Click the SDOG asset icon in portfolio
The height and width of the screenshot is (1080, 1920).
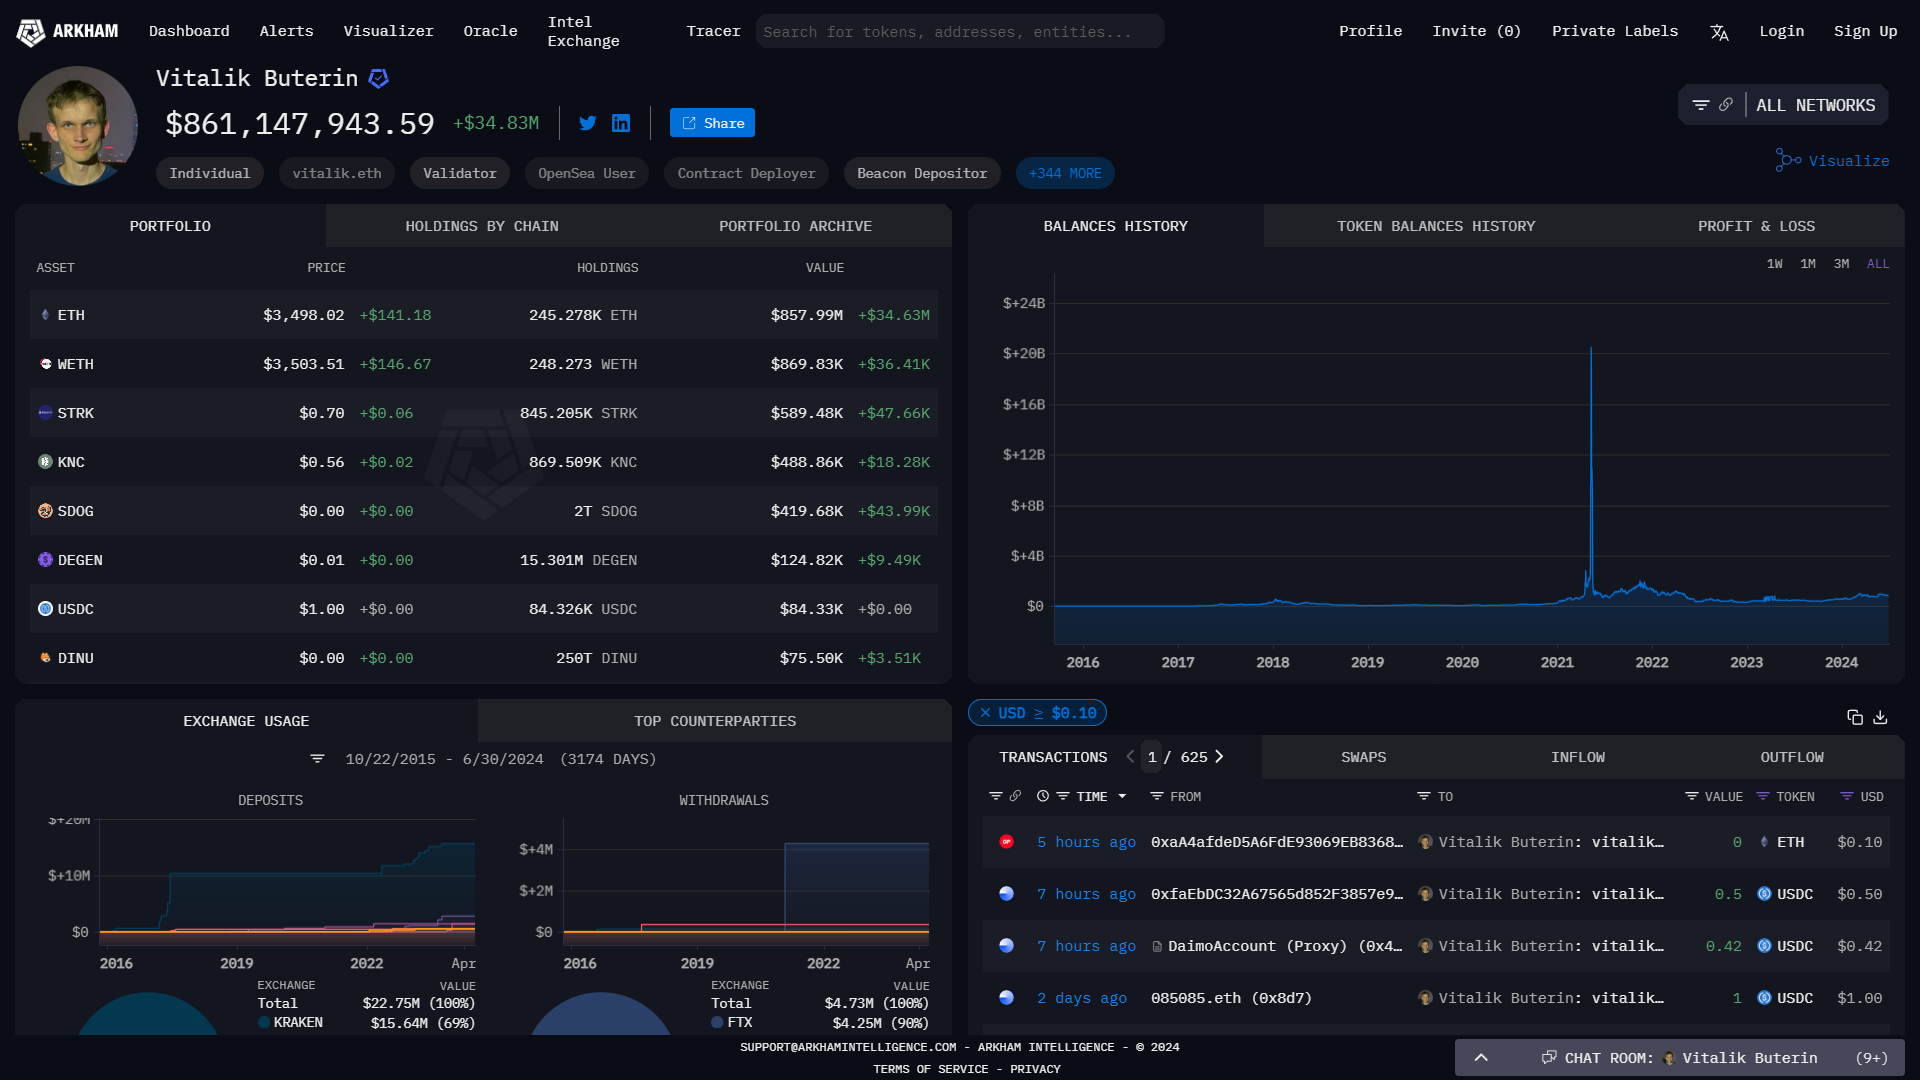pyautogui.click(x=45, y=511)
